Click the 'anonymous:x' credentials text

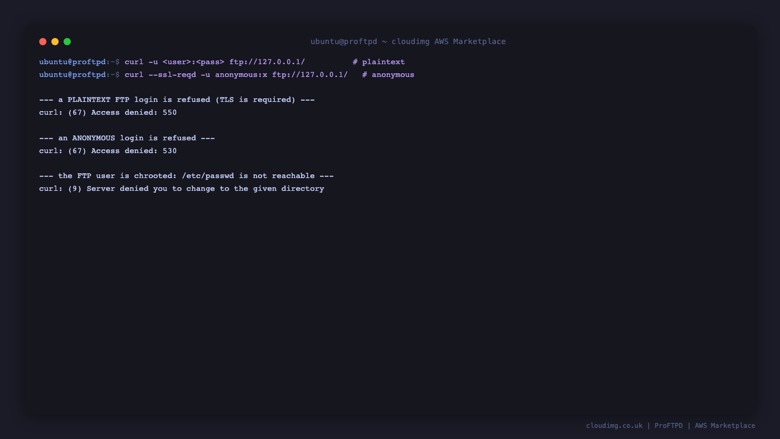[241, 75]
